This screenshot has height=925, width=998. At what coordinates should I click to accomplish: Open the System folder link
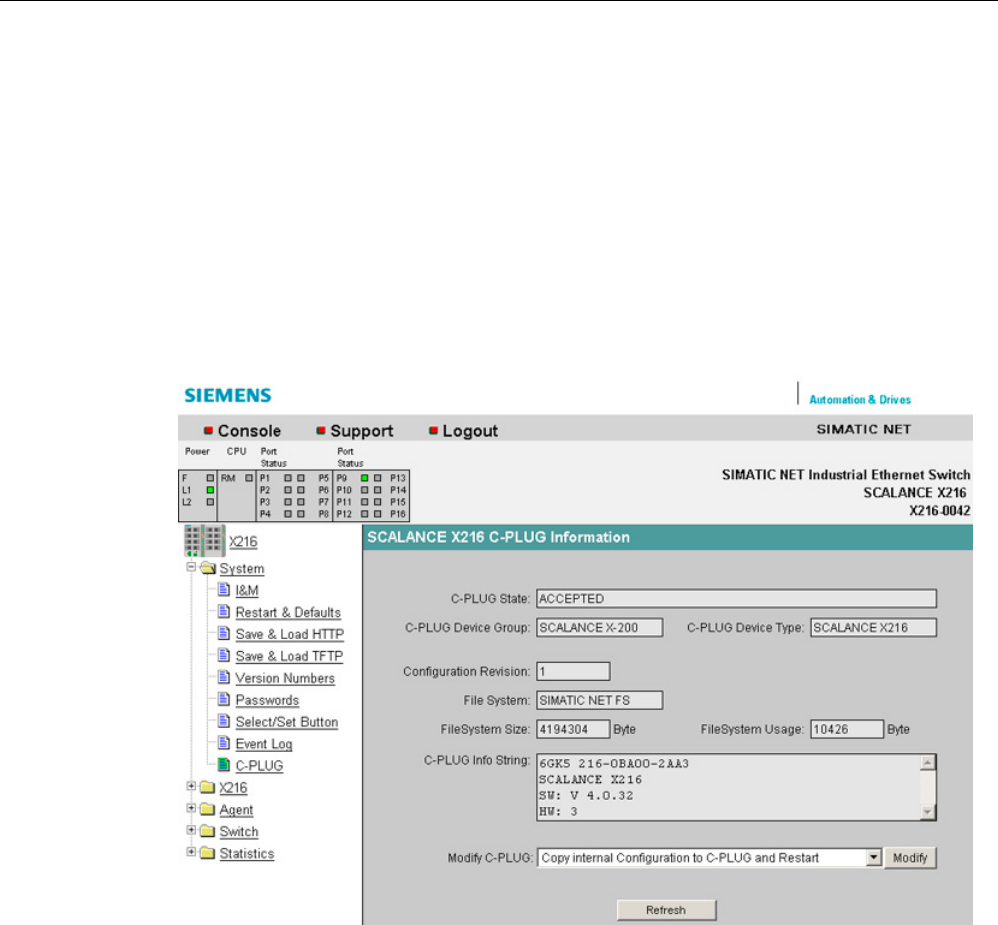pyautogui.click(x=242, y=568)
